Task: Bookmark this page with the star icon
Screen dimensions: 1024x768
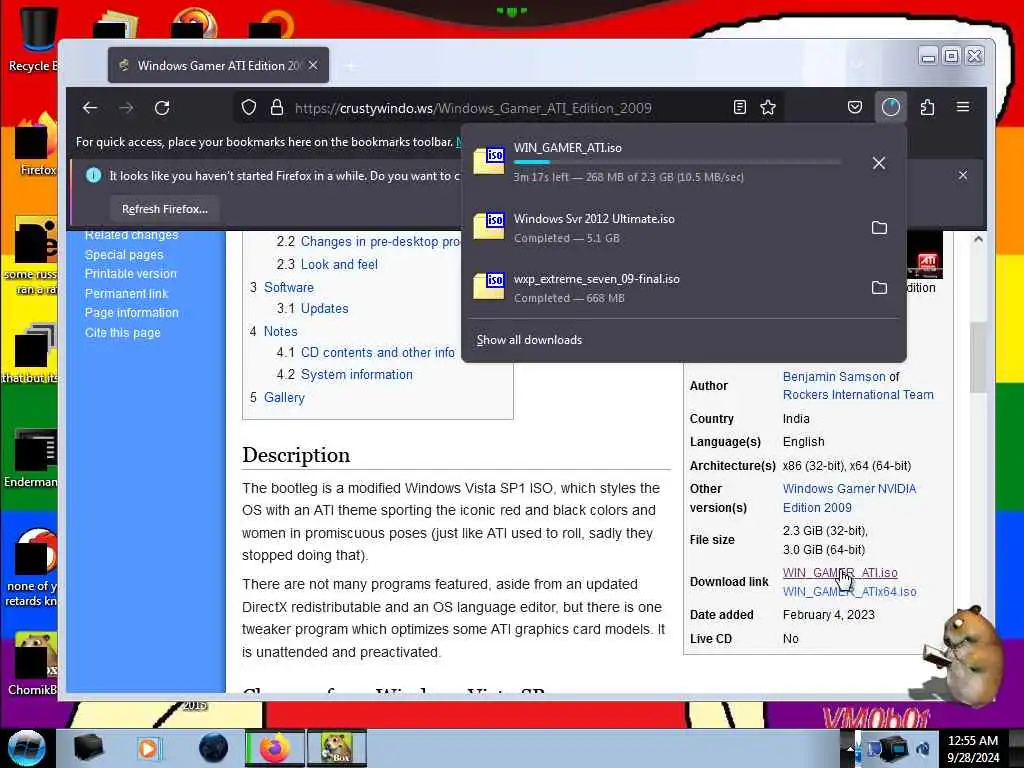Action: [x=768, y=108]
